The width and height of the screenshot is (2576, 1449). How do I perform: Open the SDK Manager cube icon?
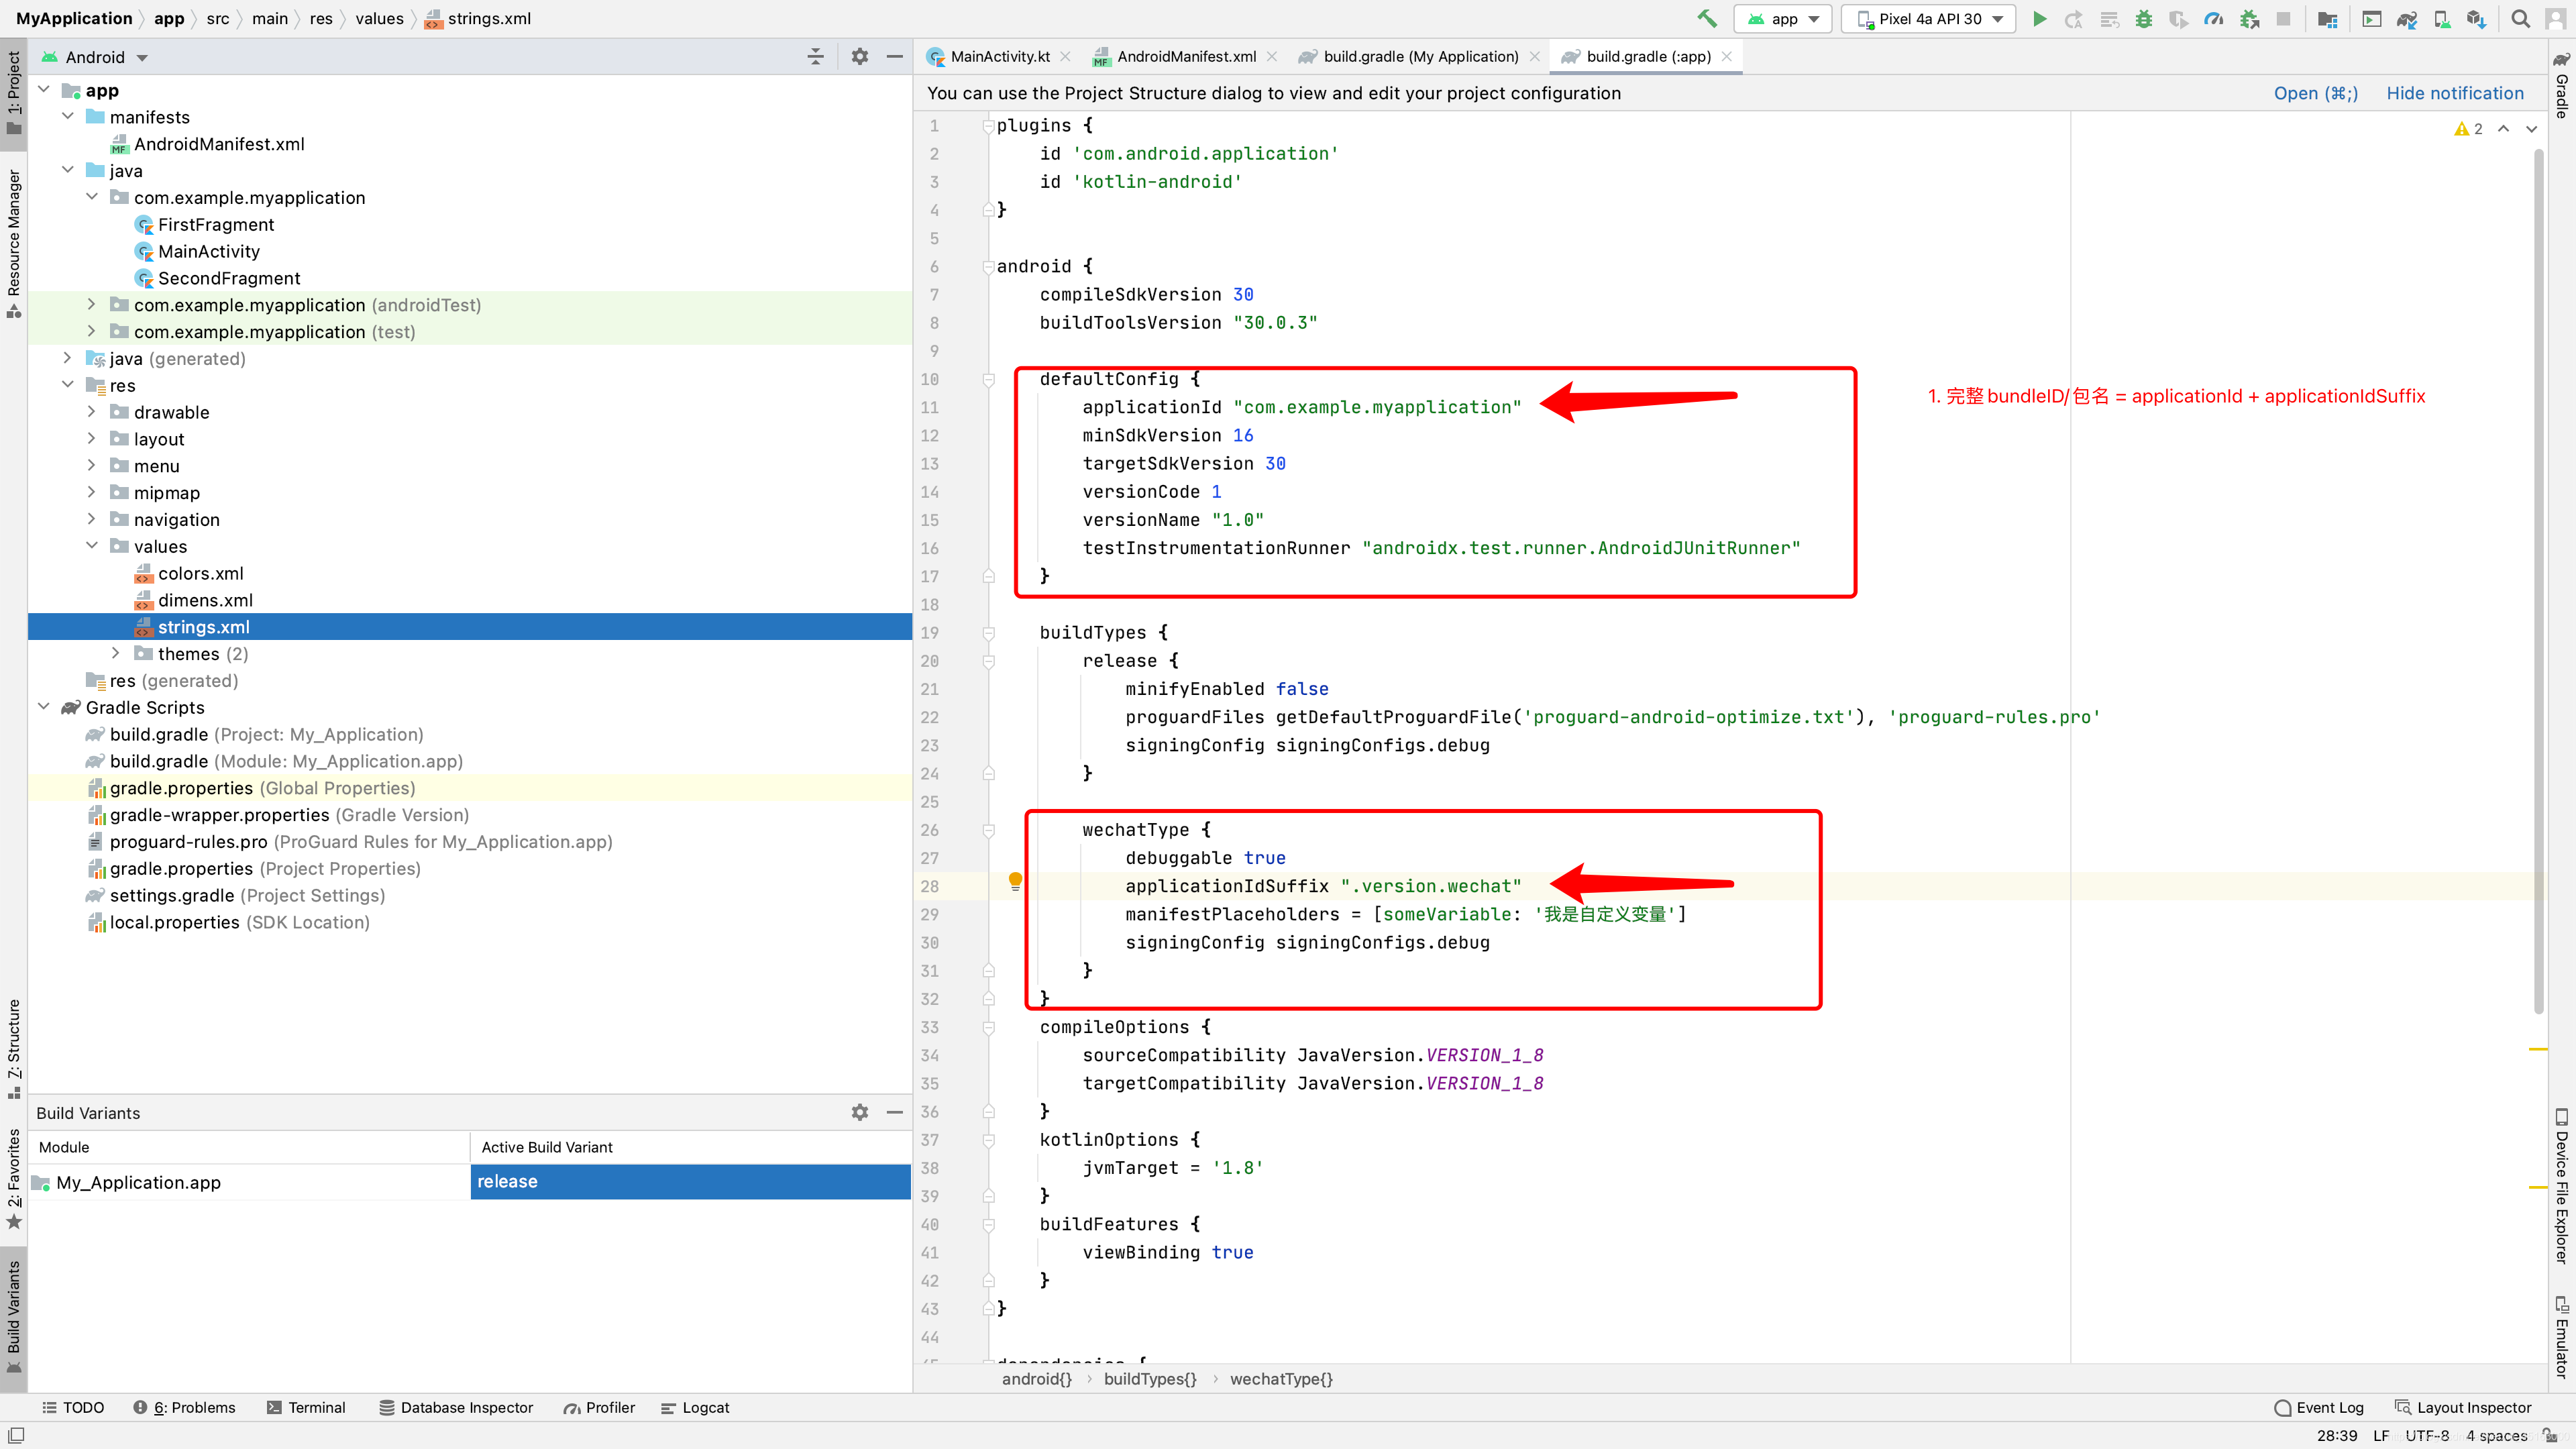(2476, 19)
